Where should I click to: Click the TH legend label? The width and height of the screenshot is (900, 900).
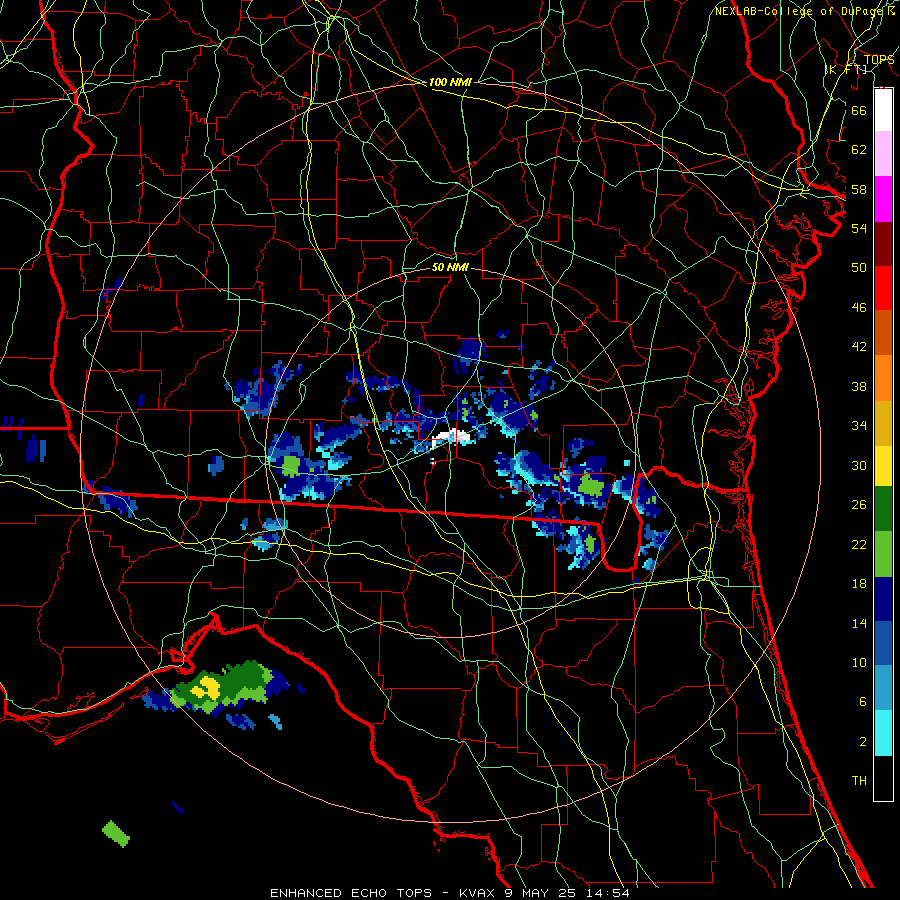859,781
